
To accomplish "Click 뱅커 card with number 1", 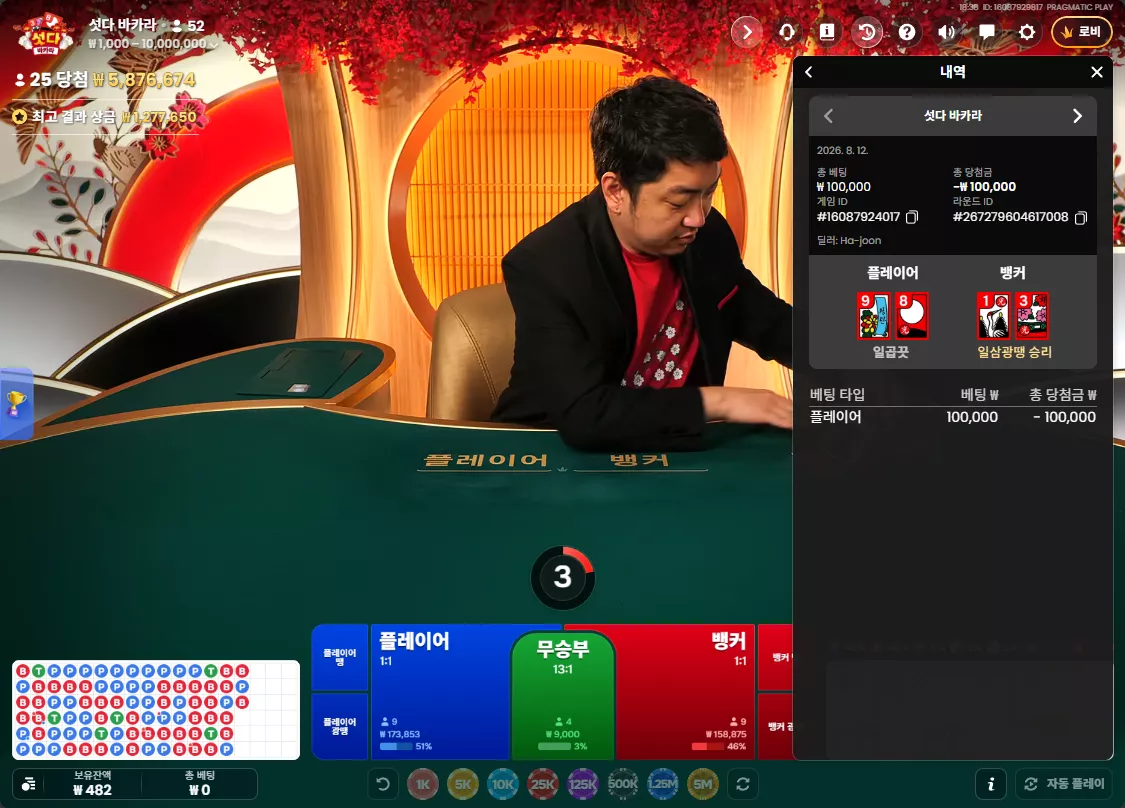I will point(994,316).
